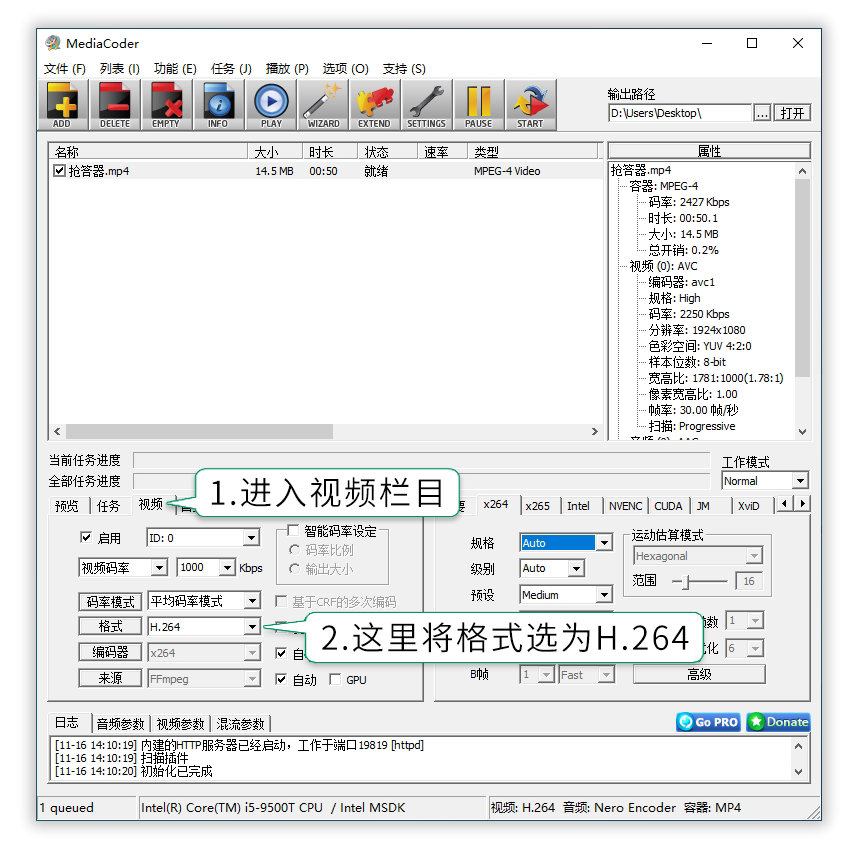Toggle the 启用 video checkbox
850x849 pixels.
86,537
